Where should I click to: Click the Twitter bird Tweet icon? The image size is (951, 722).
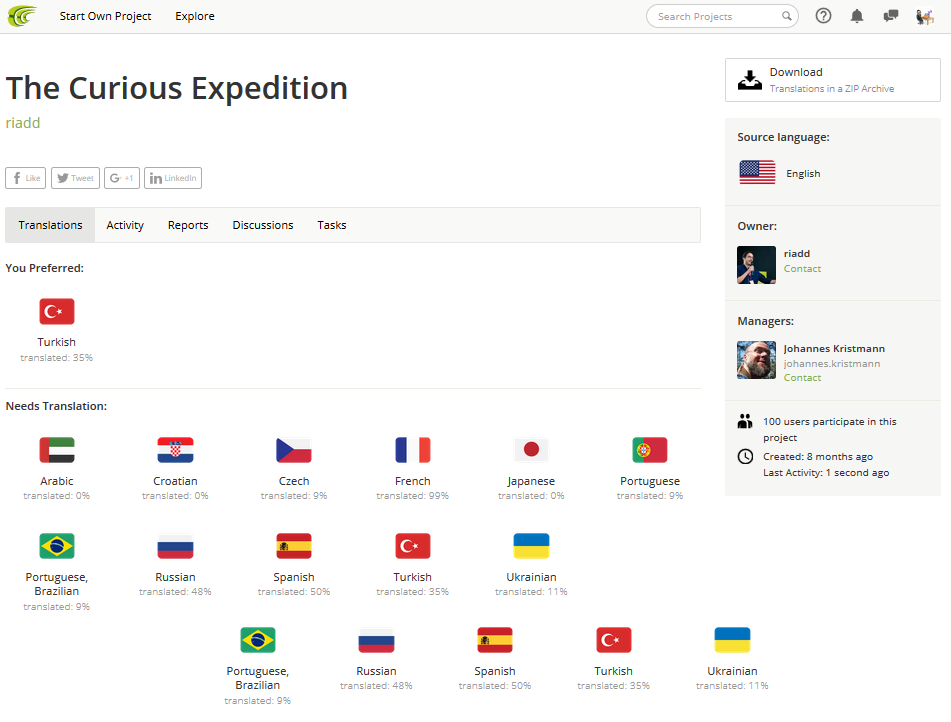point(75,178)
